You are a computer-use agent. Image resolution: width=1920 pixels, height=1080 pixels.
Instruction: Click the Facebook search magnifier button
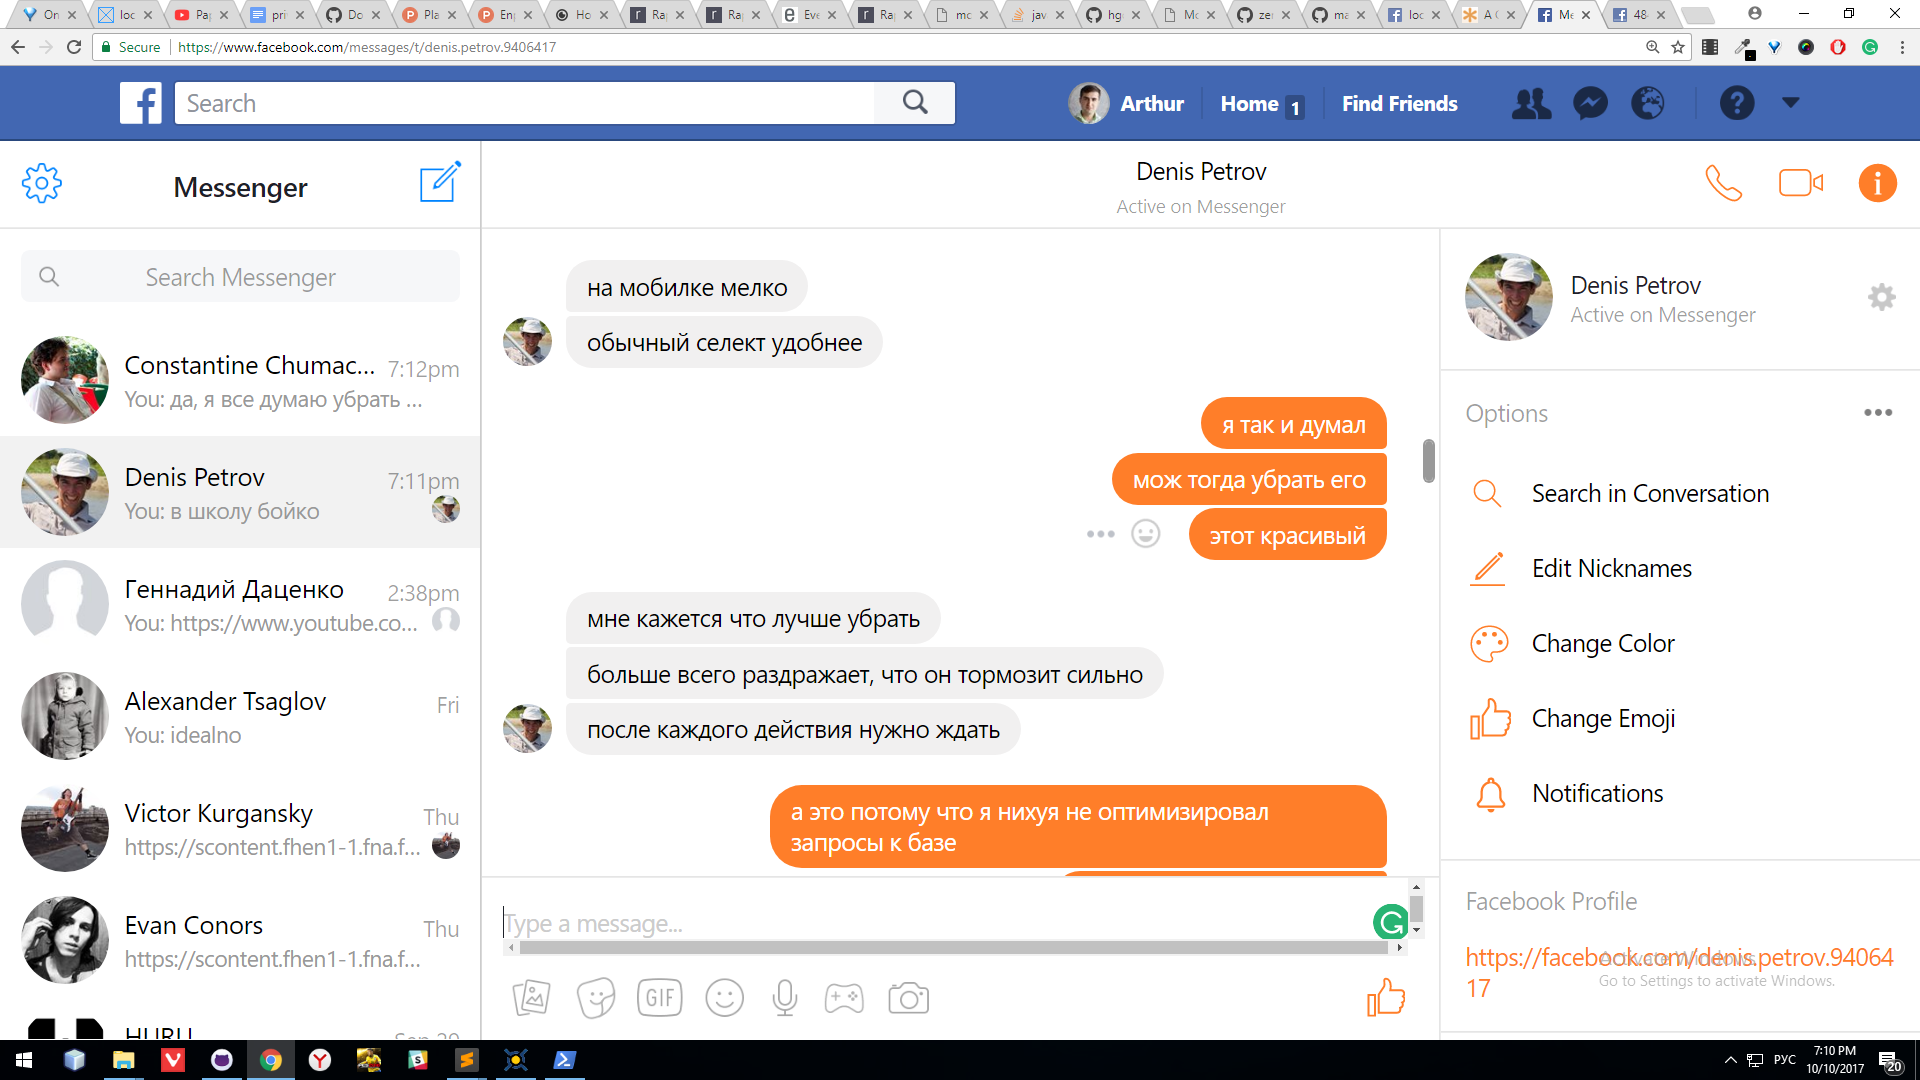point(915,103)
